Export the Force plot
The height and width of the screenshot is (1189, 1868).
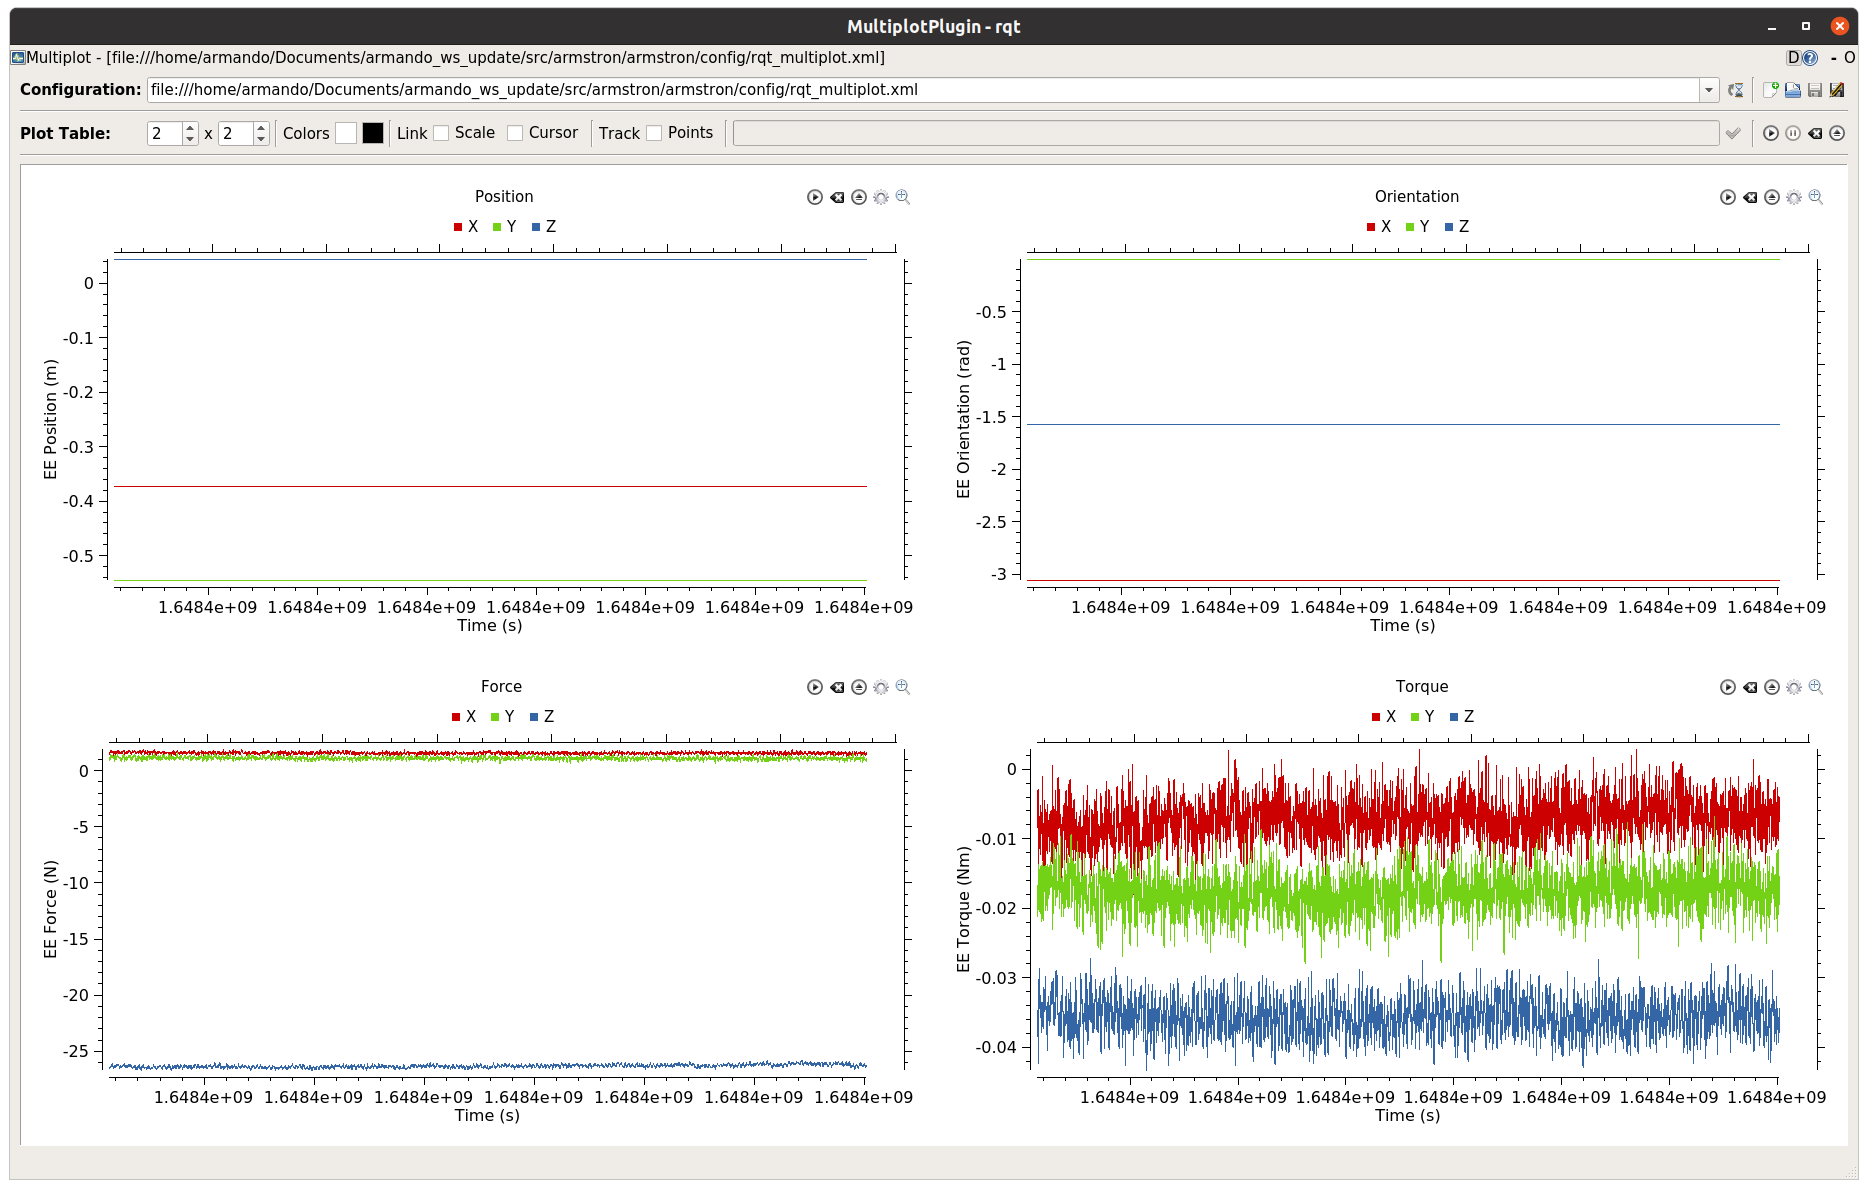click(x=859, y=687)
